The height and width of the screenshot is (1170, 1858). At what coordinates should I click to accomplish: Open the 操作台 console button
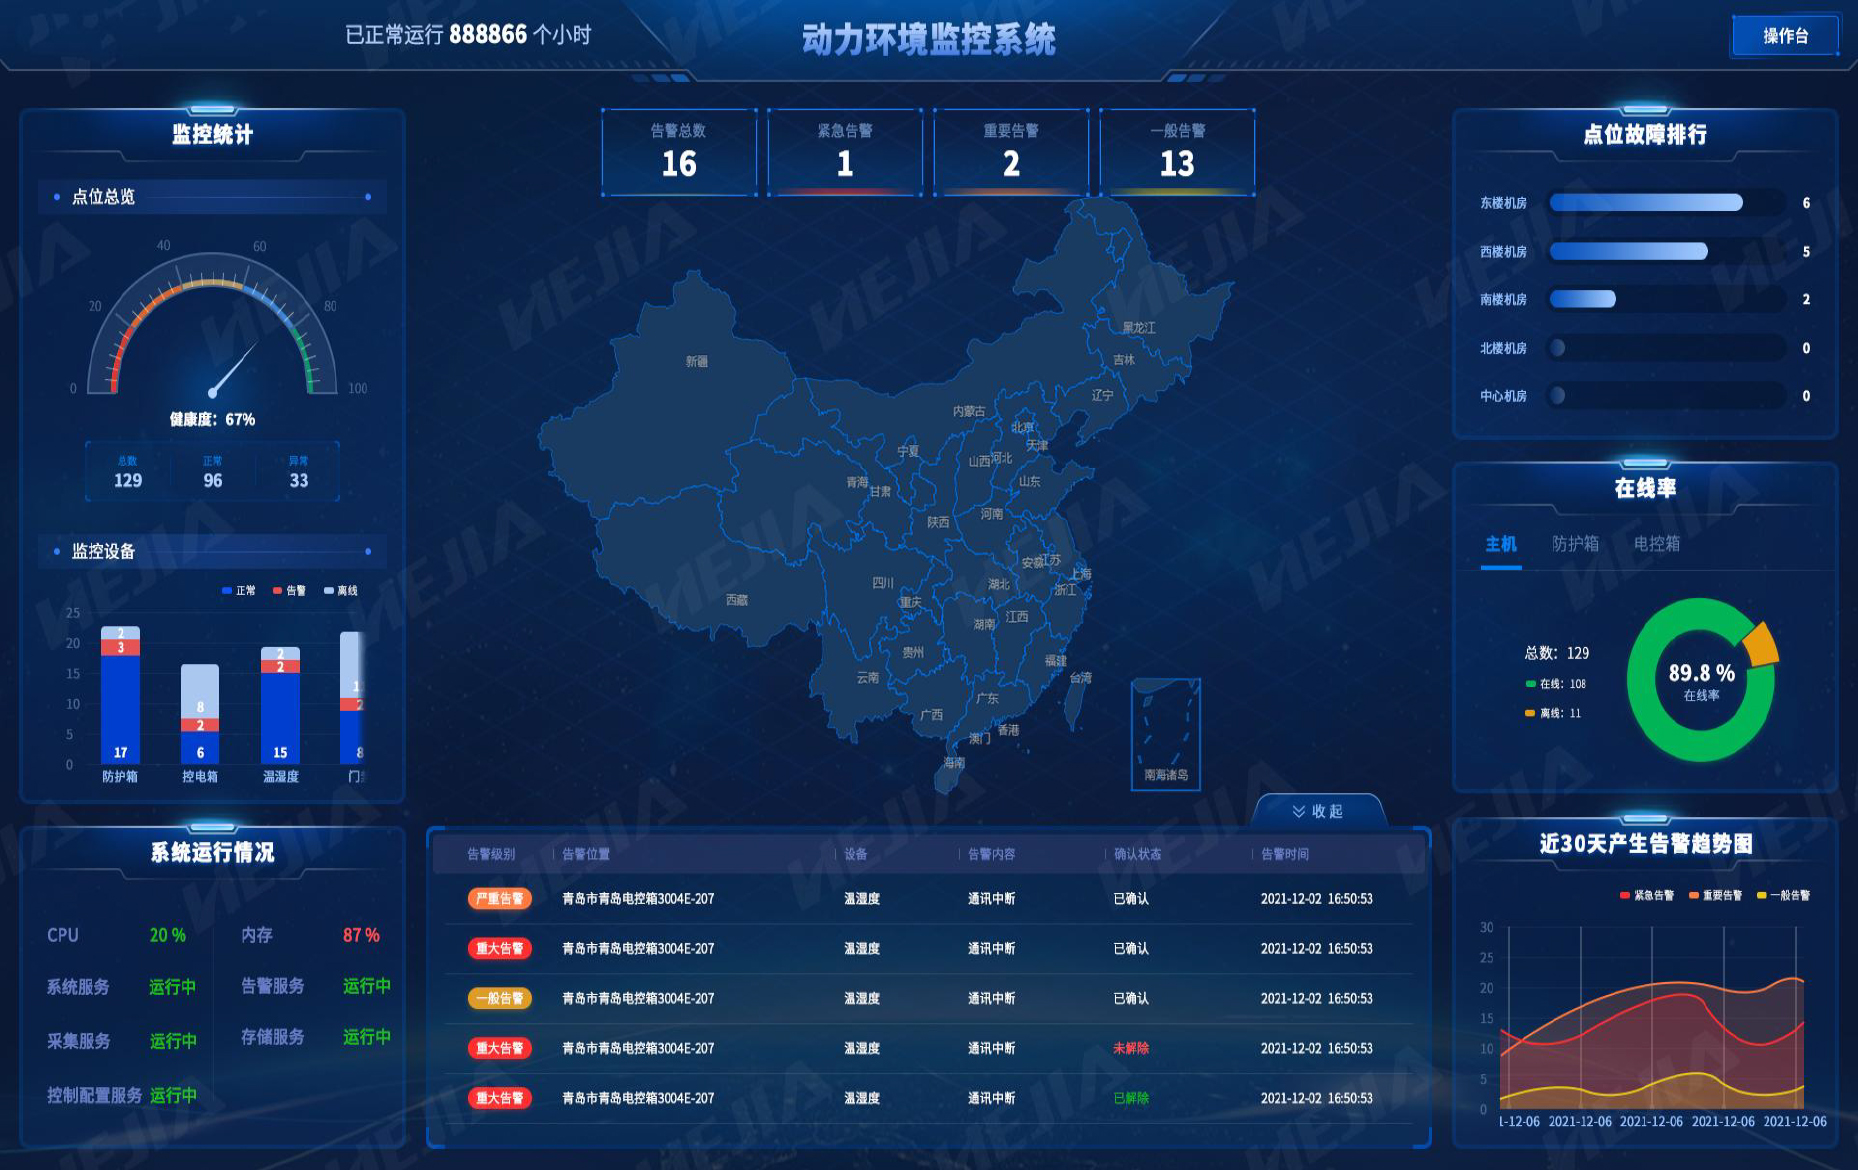[x=1785, y=36]
